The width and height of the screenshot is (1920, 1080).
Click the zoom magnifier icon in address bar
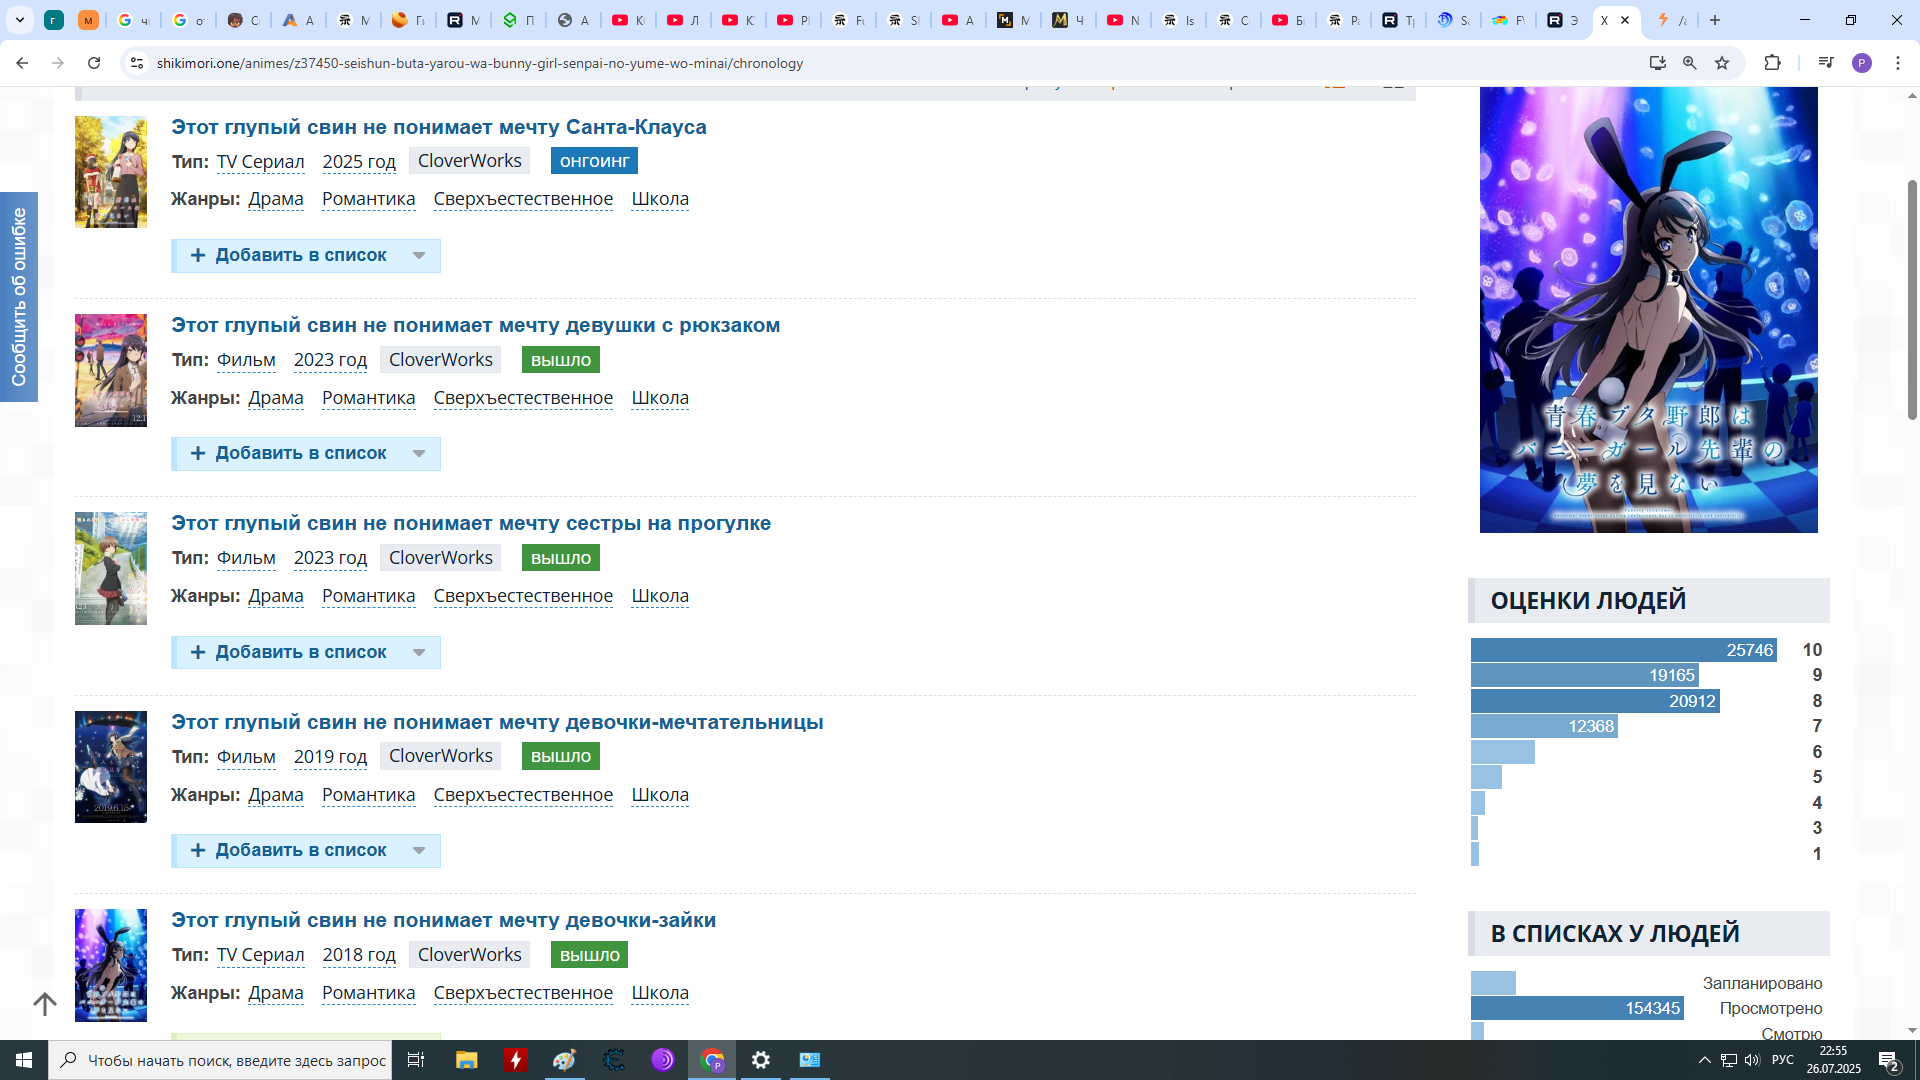(1690, 63)
